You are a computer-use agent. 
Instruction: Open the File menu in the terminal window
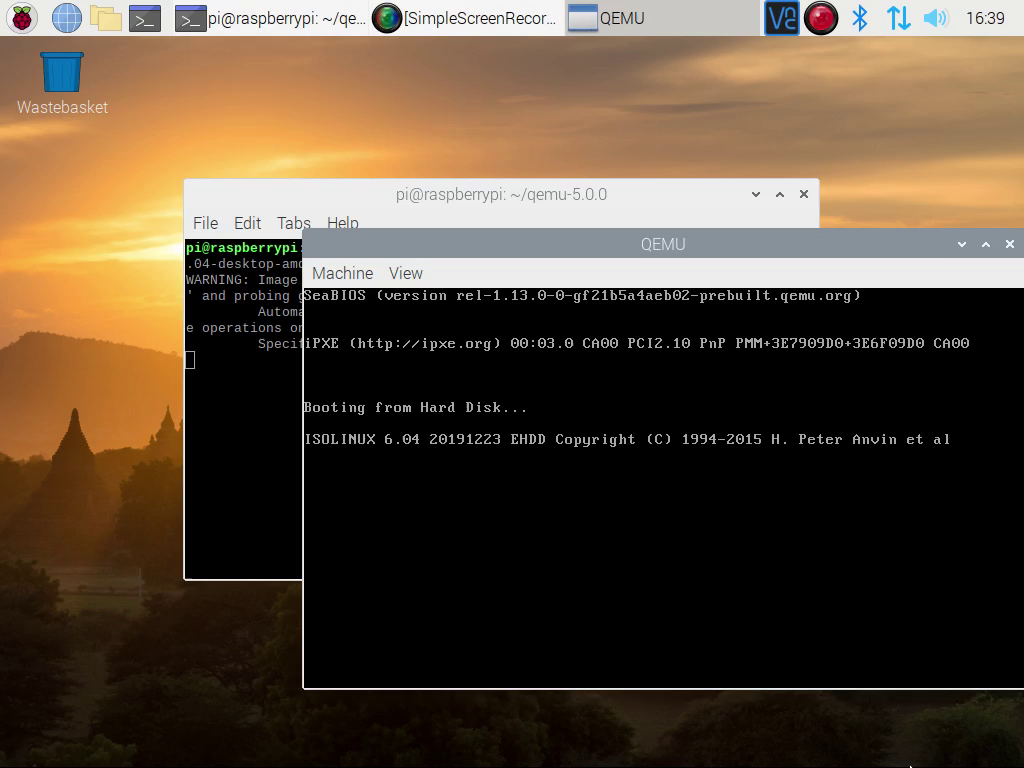205,223
